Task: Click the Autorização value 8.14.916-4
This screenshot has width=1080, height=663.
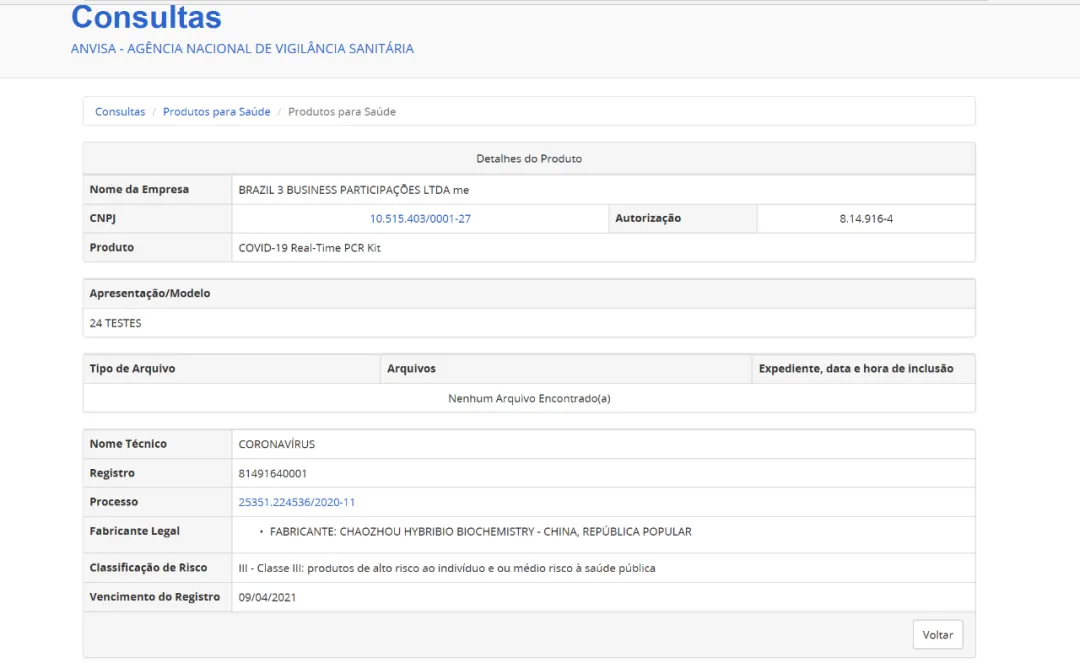Action: (865, 219)
